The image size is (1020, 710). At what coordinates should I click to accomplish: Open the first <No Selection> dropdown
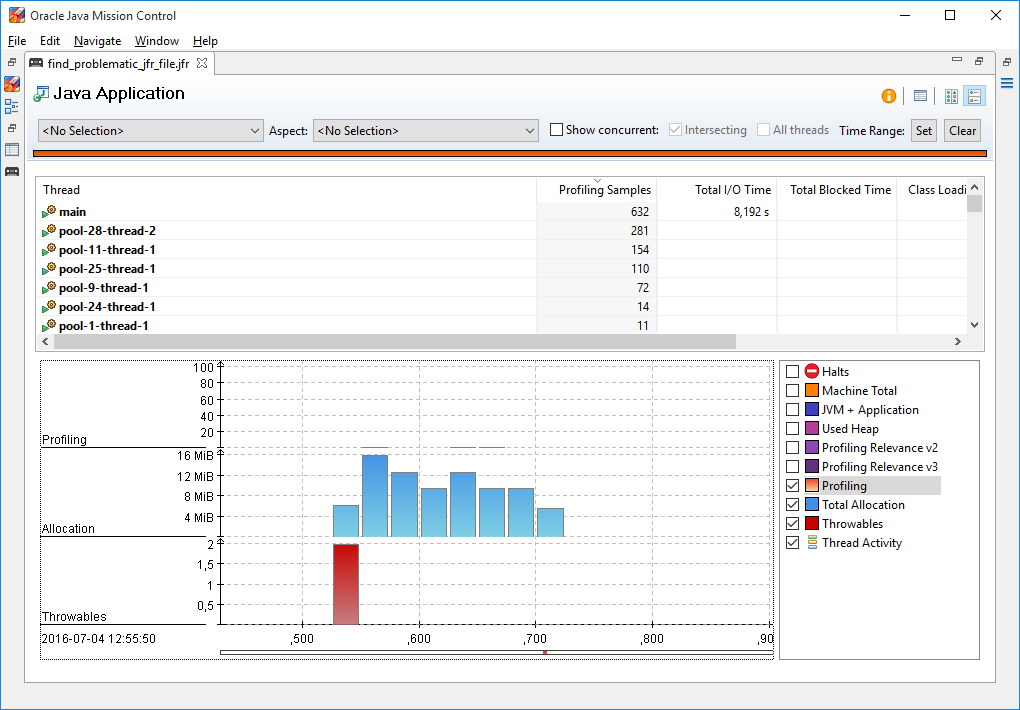point(151,131)
